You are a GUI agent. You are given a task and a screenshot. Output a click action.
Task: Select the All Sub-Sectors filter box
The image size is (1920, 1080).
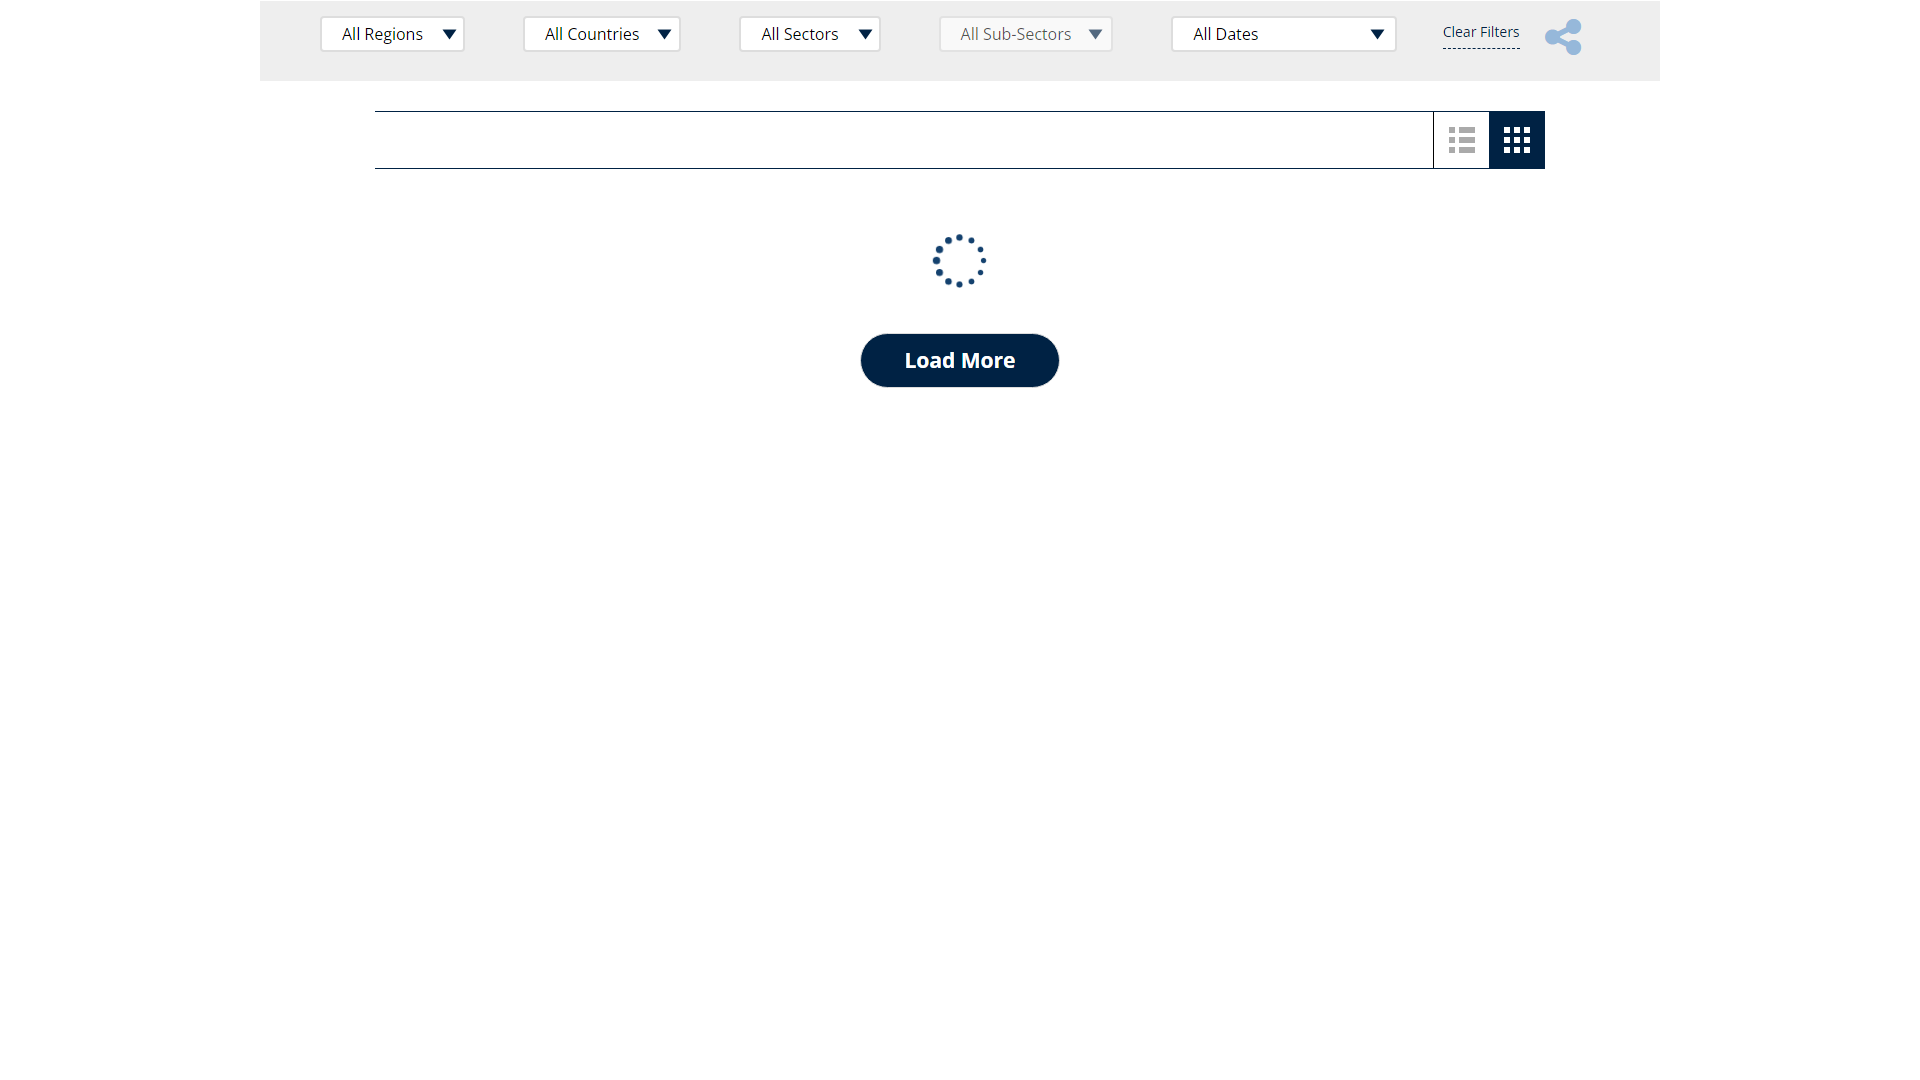point(1015,34)
